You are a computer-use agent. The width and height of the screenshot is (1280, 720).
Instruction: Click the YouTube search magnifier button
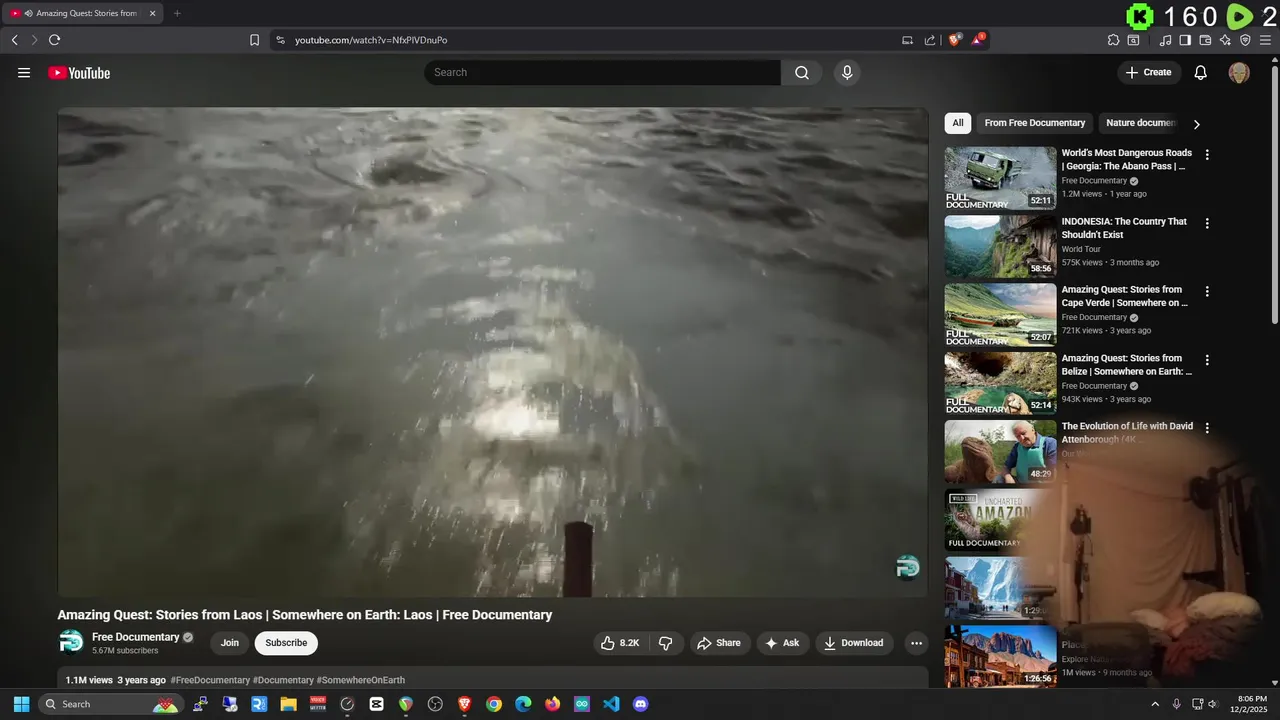point(802,72)
